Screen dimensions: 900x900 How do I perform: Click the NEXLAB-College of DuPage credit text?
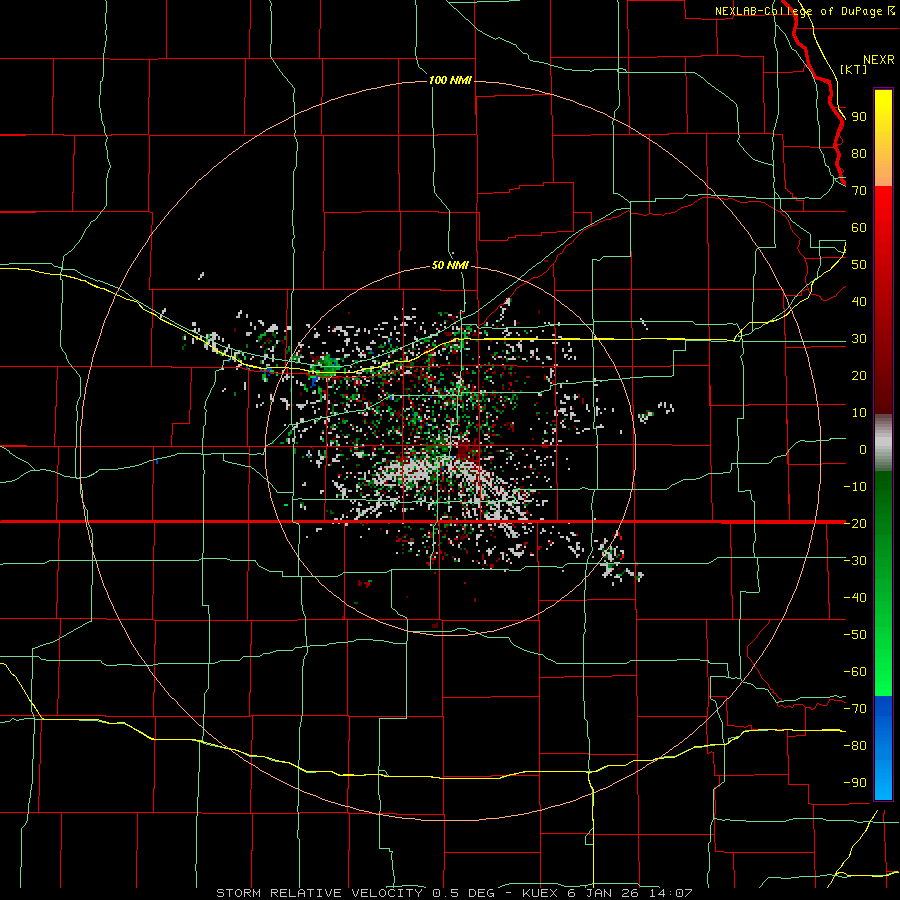point(804,11)
